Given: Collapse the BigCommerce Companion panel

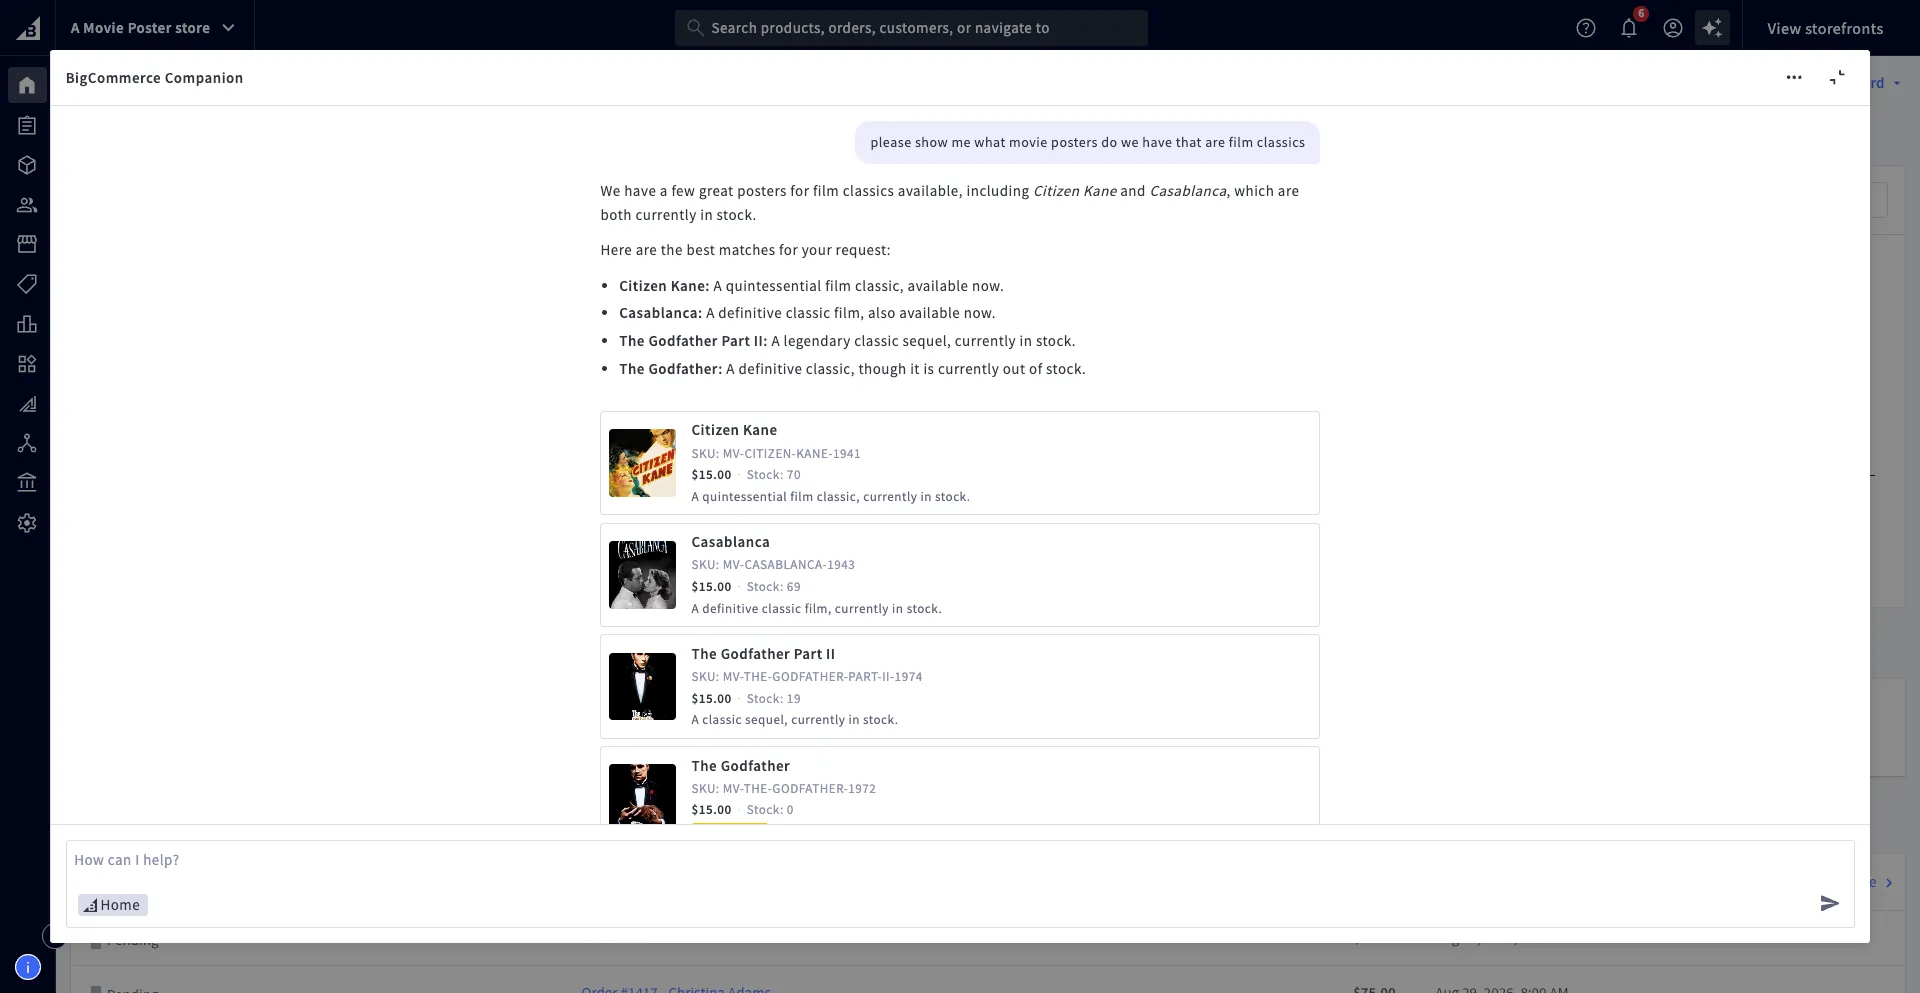Looking at the screenshot, I should point(1837,78).
